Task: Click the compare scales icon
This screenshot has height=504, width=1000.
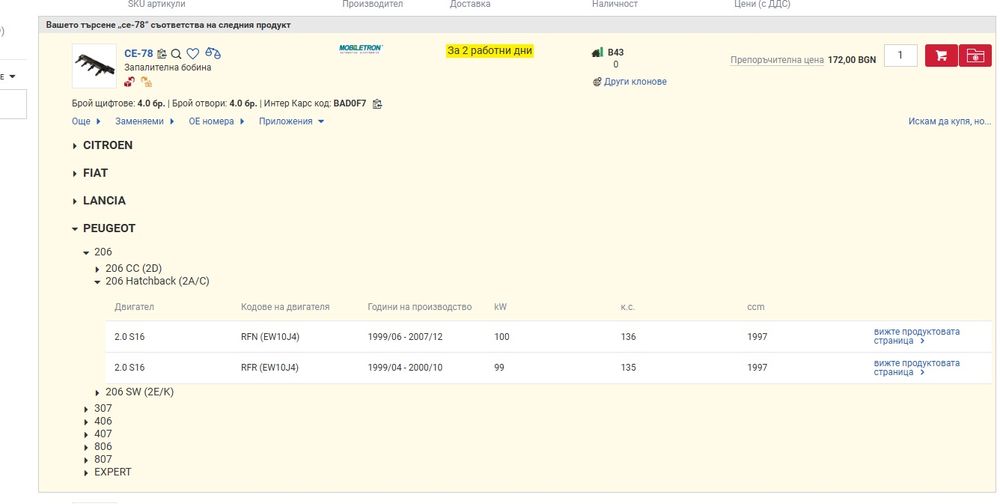Action: pos(213,54)
